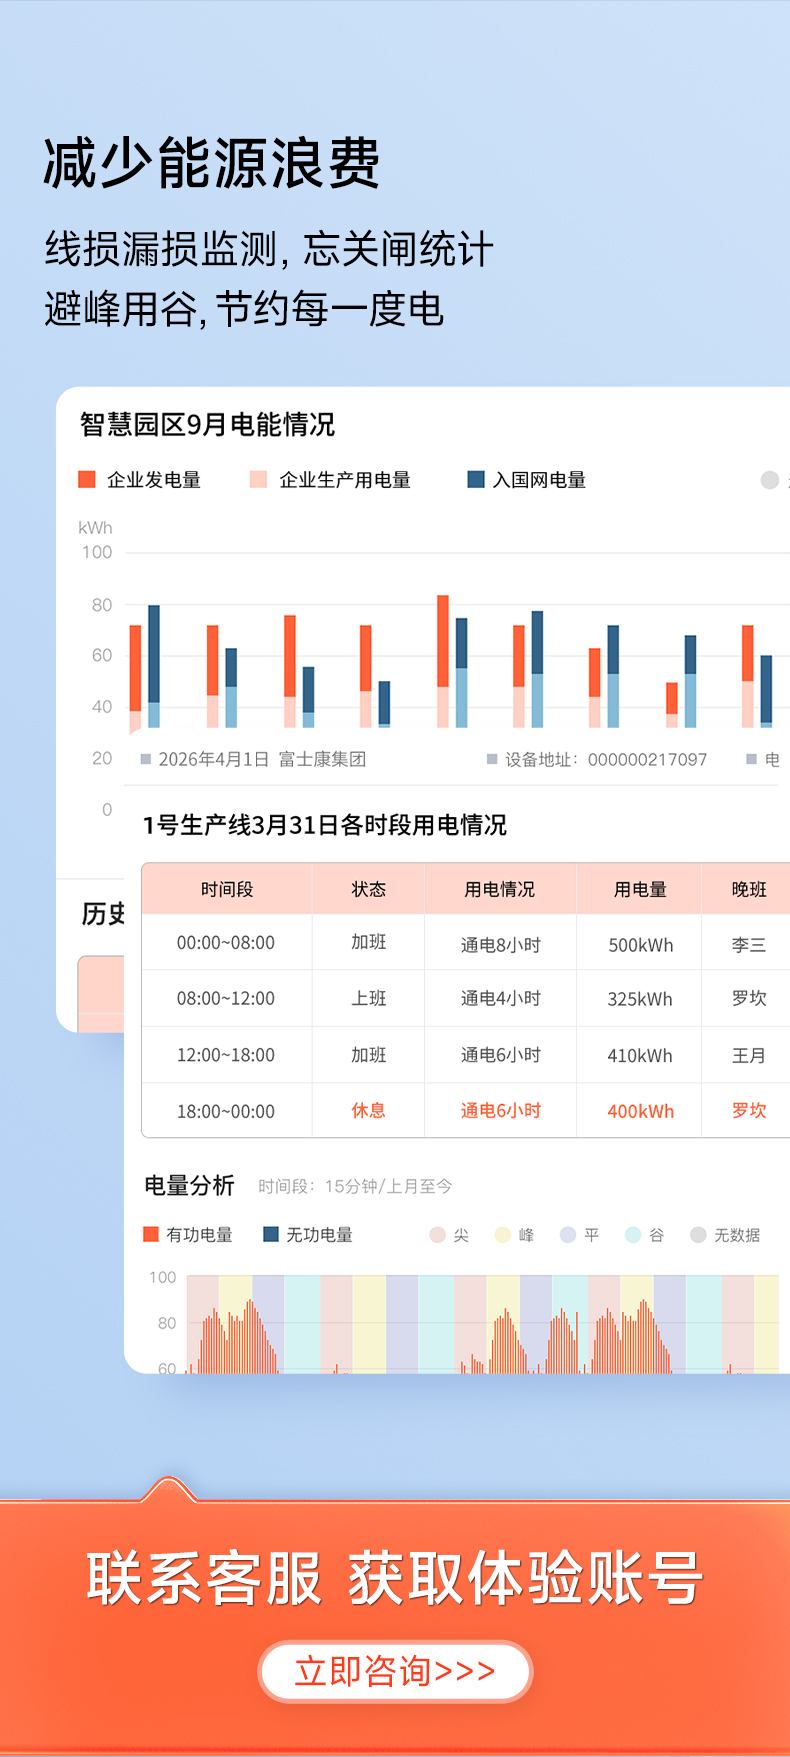
Task: Click the 时间段 column header
Action: coord(227,889)
